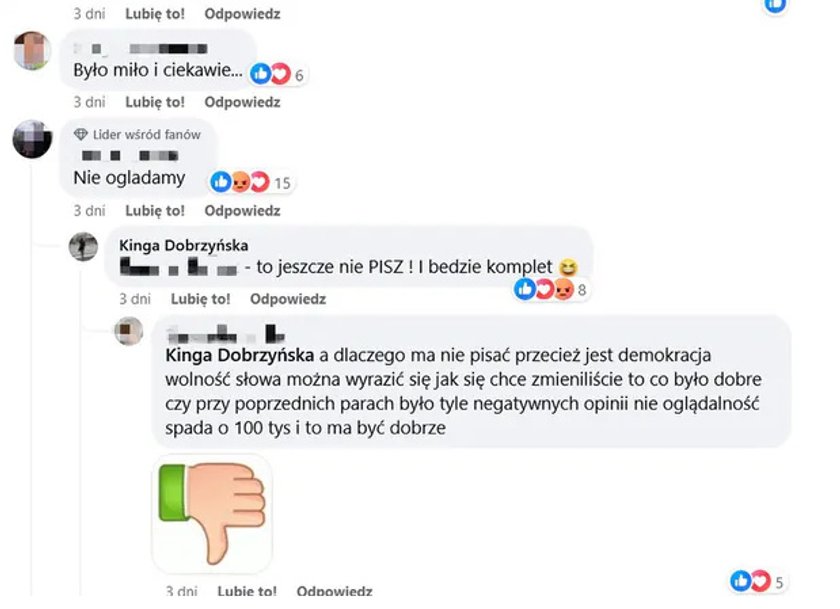
Task: Click the heart reaction on "Było miło i ciekawie" comment
Action: click(280, 73)
